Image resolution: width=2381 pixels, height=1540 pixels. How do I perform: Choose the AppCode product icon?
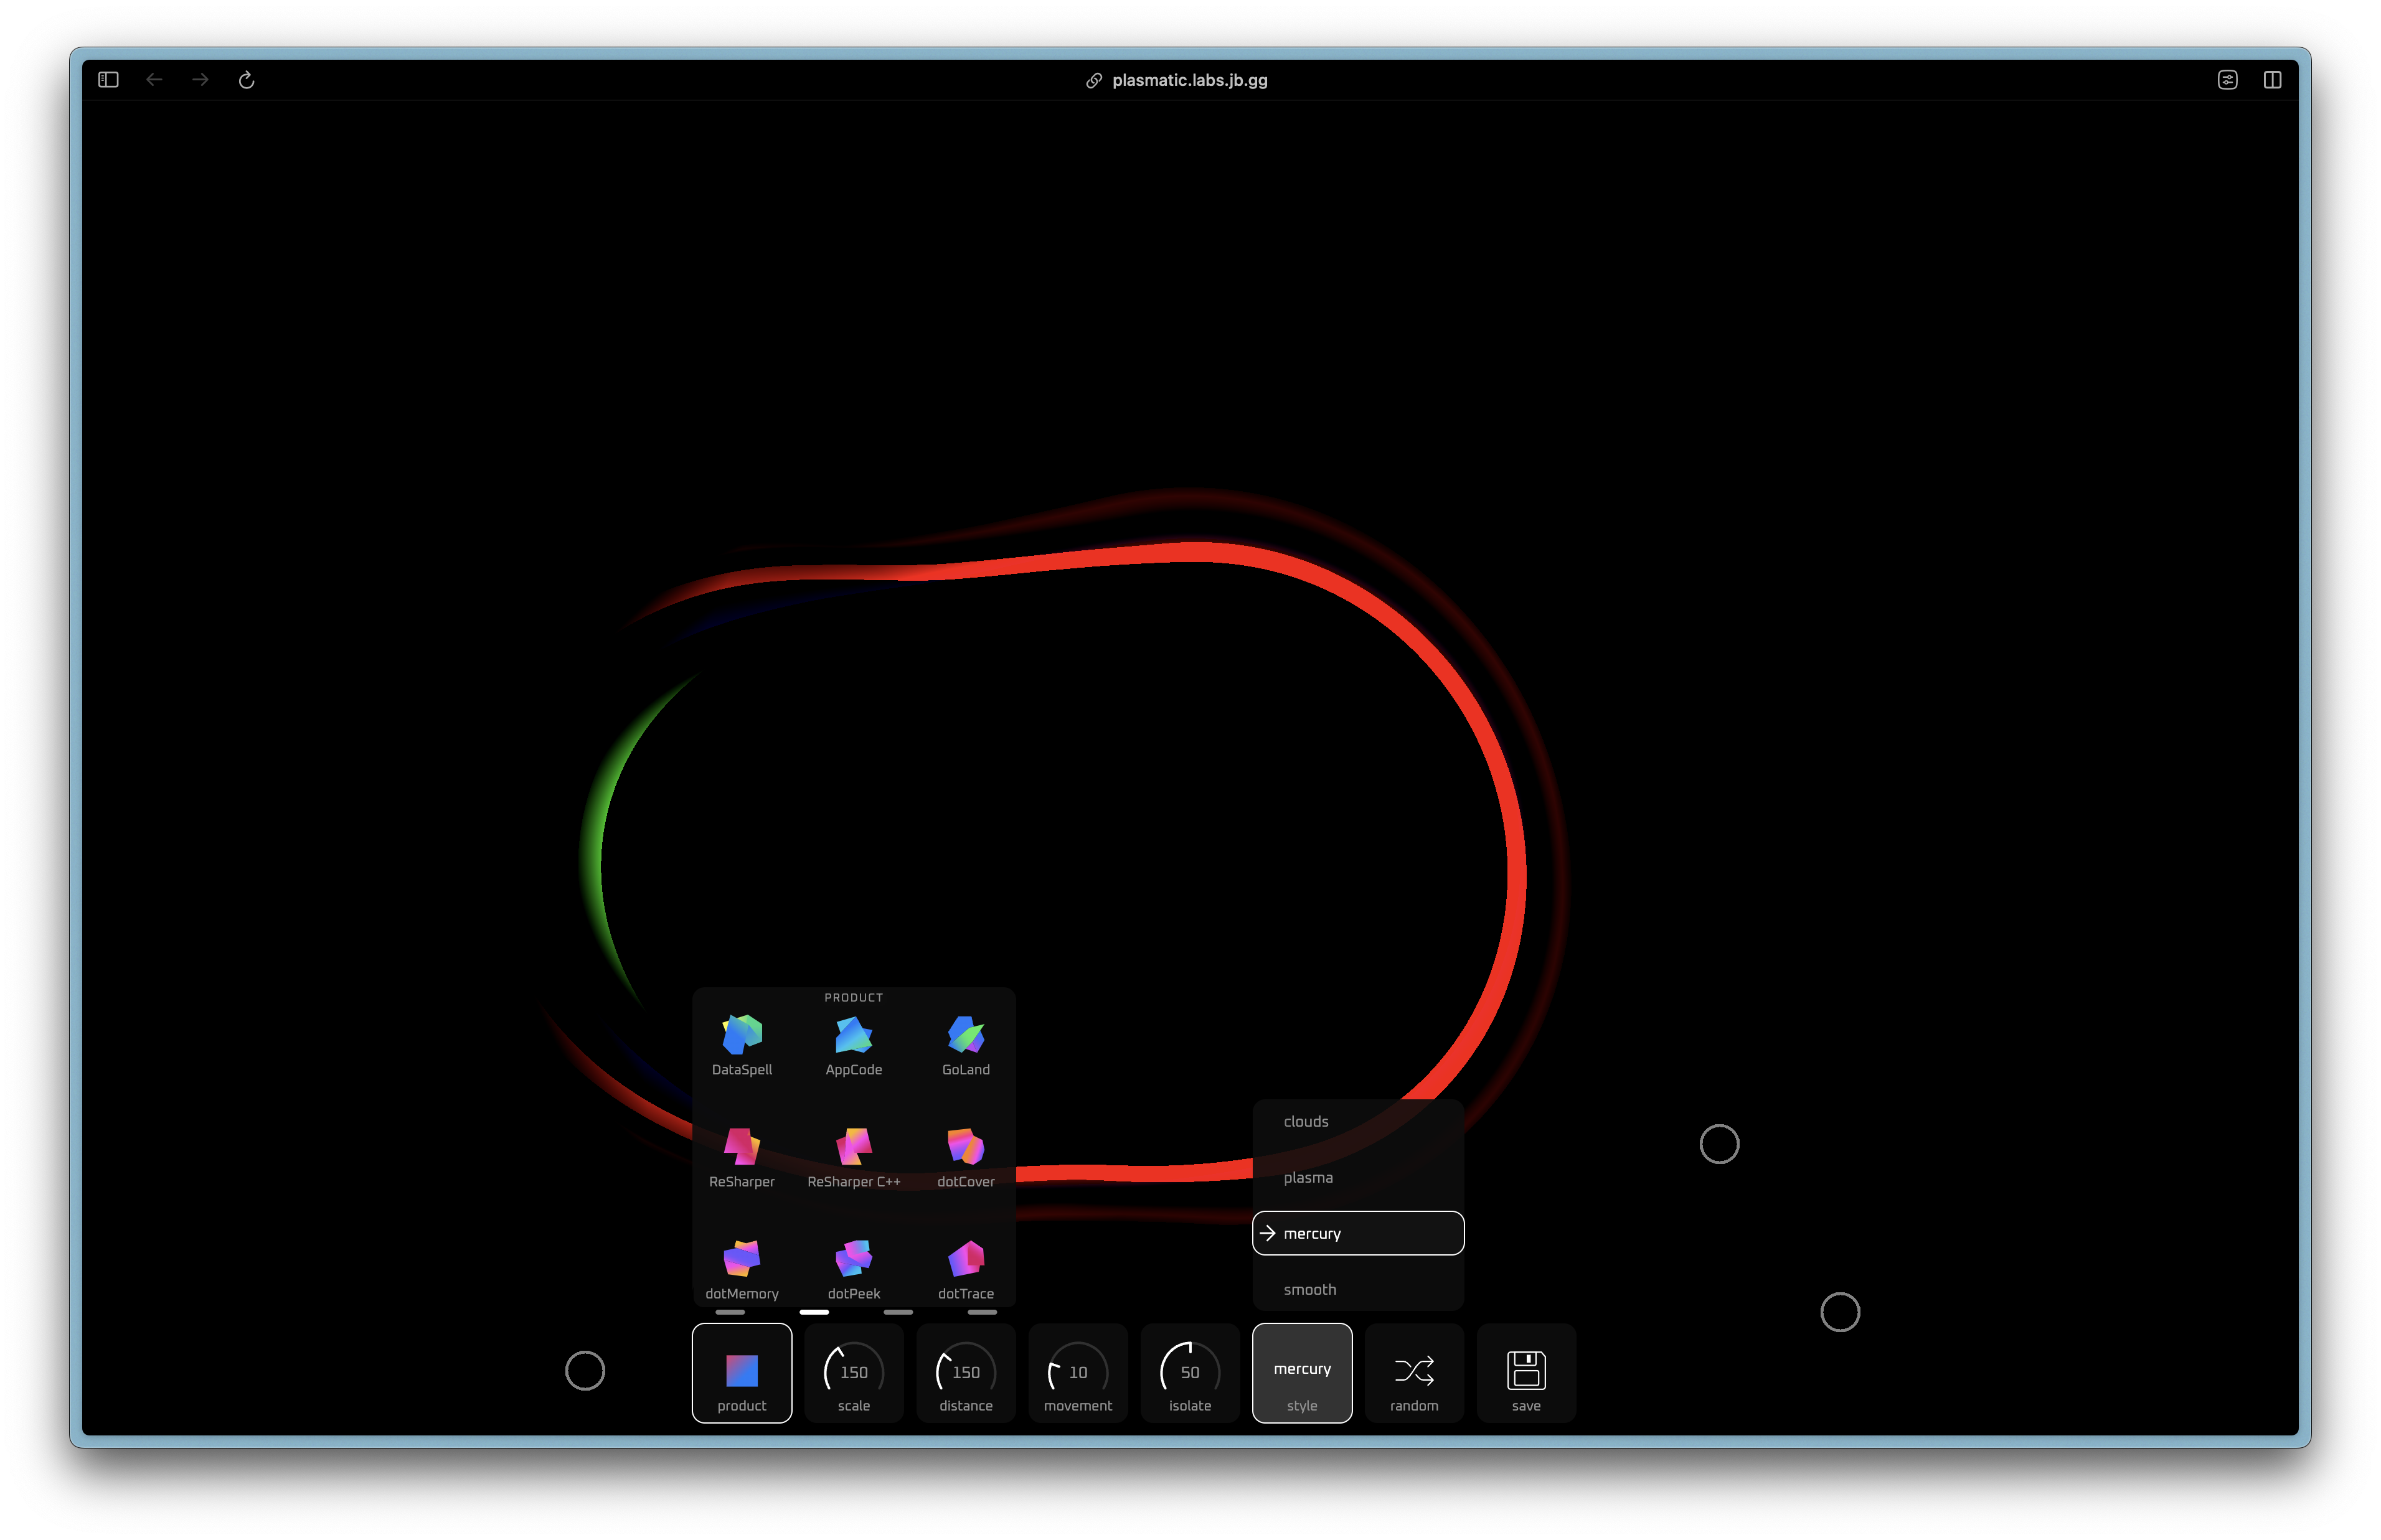point(853,1035)
